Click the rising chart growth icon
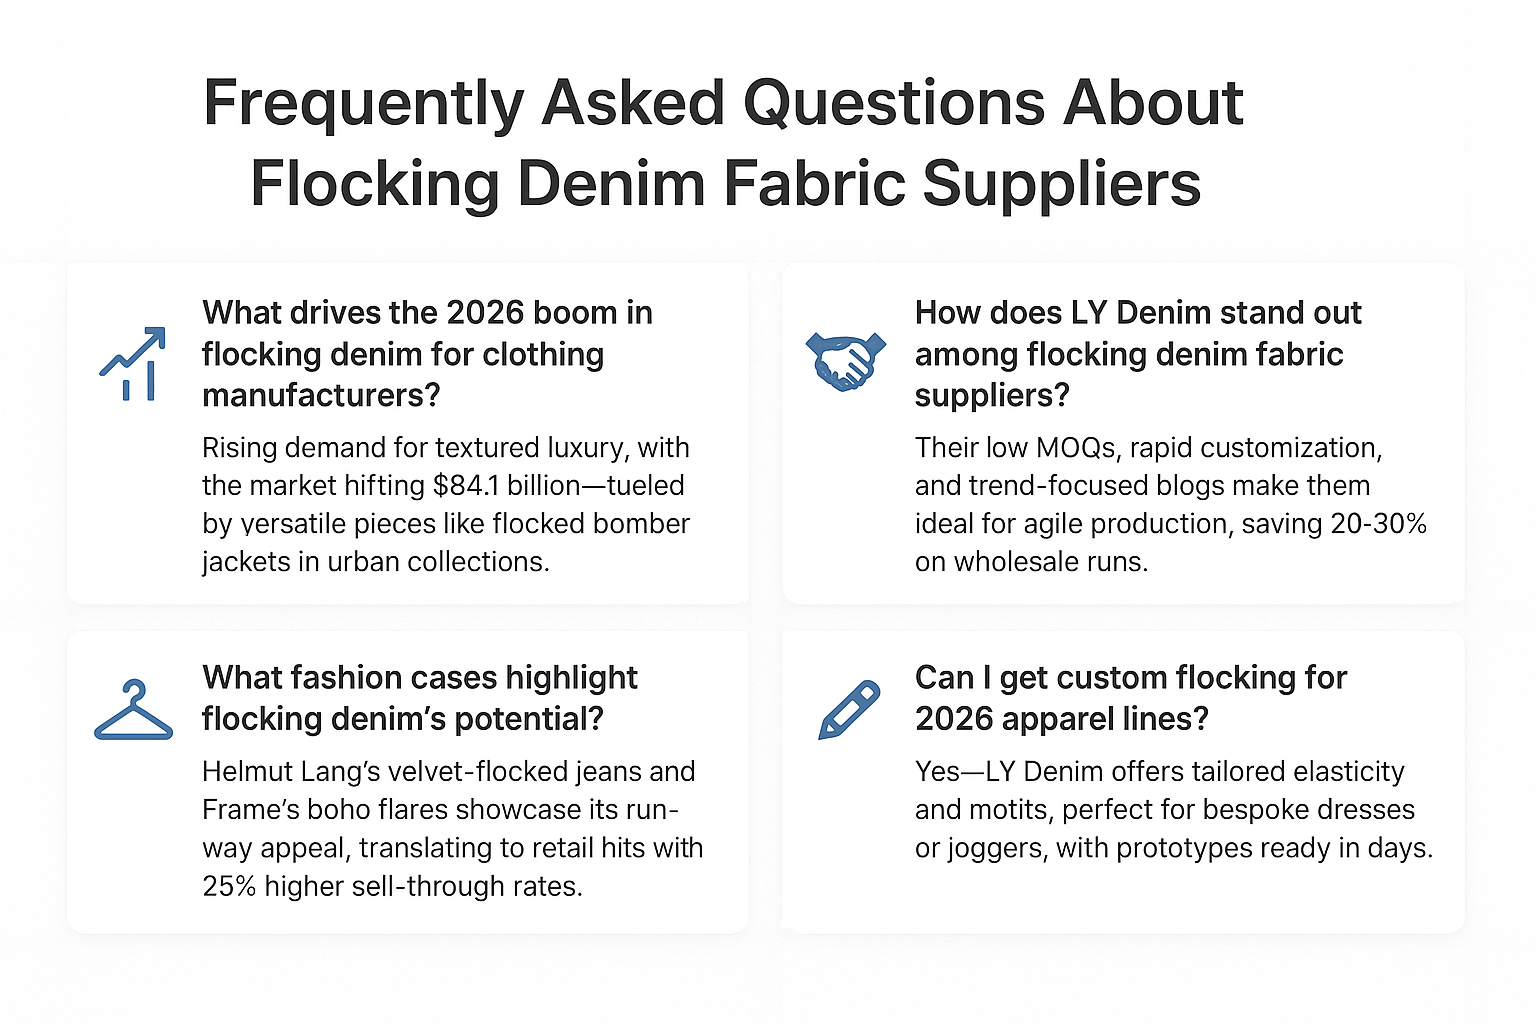Viewport: 1536px width, 1024px height. [x=133, y=364]
